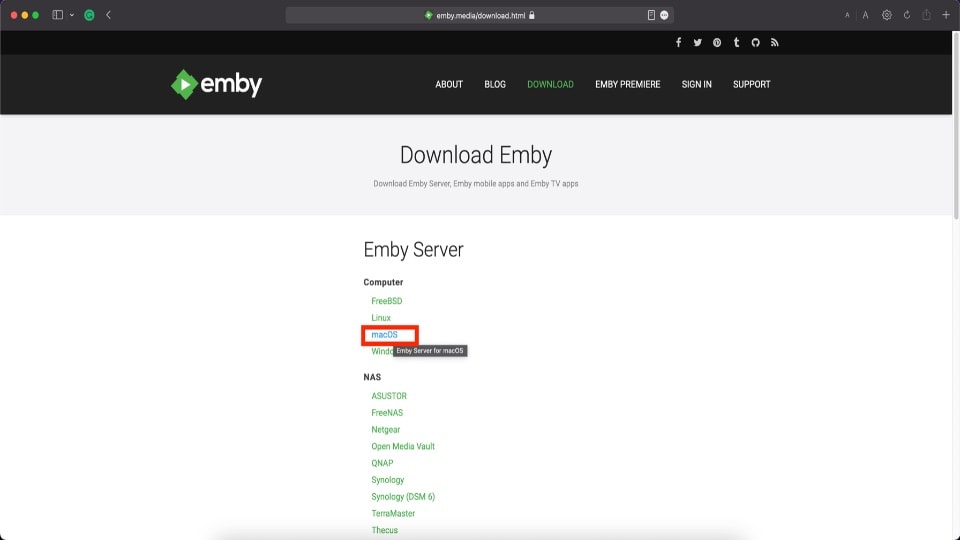
Task: Decrease text size with small A
Action: (x=847, y=15)
